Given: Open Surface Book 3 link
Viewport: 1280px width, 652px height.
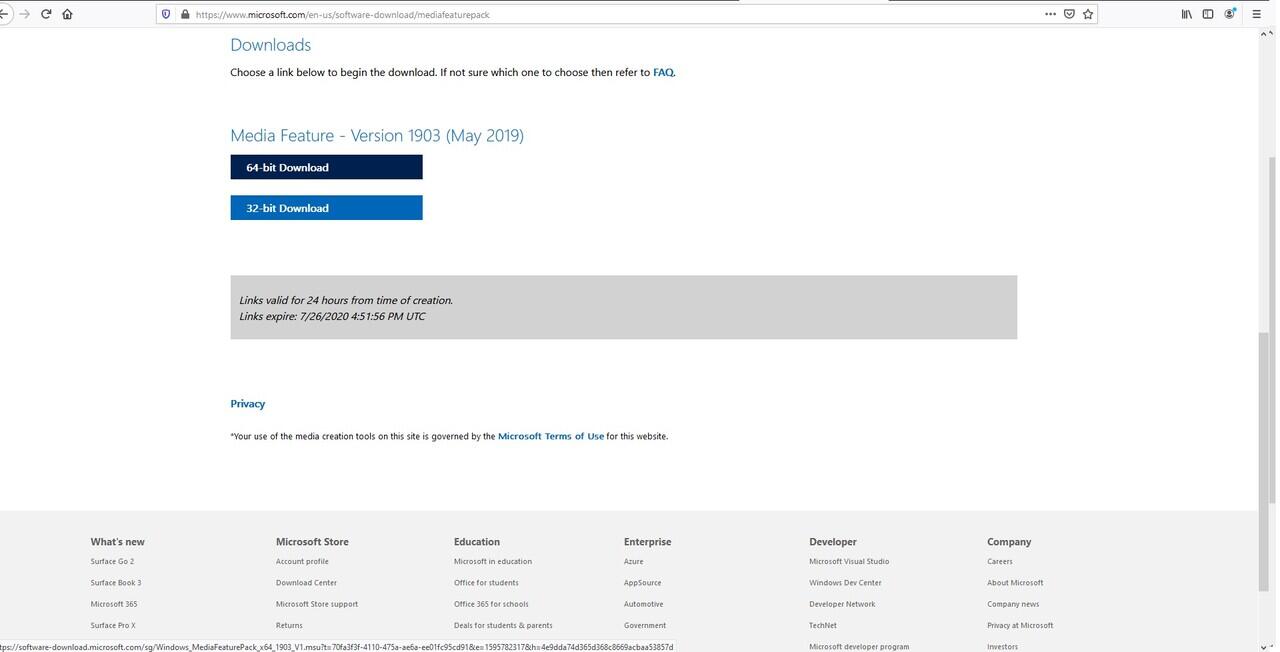Looking at the screenshot, I should (116, 583).
